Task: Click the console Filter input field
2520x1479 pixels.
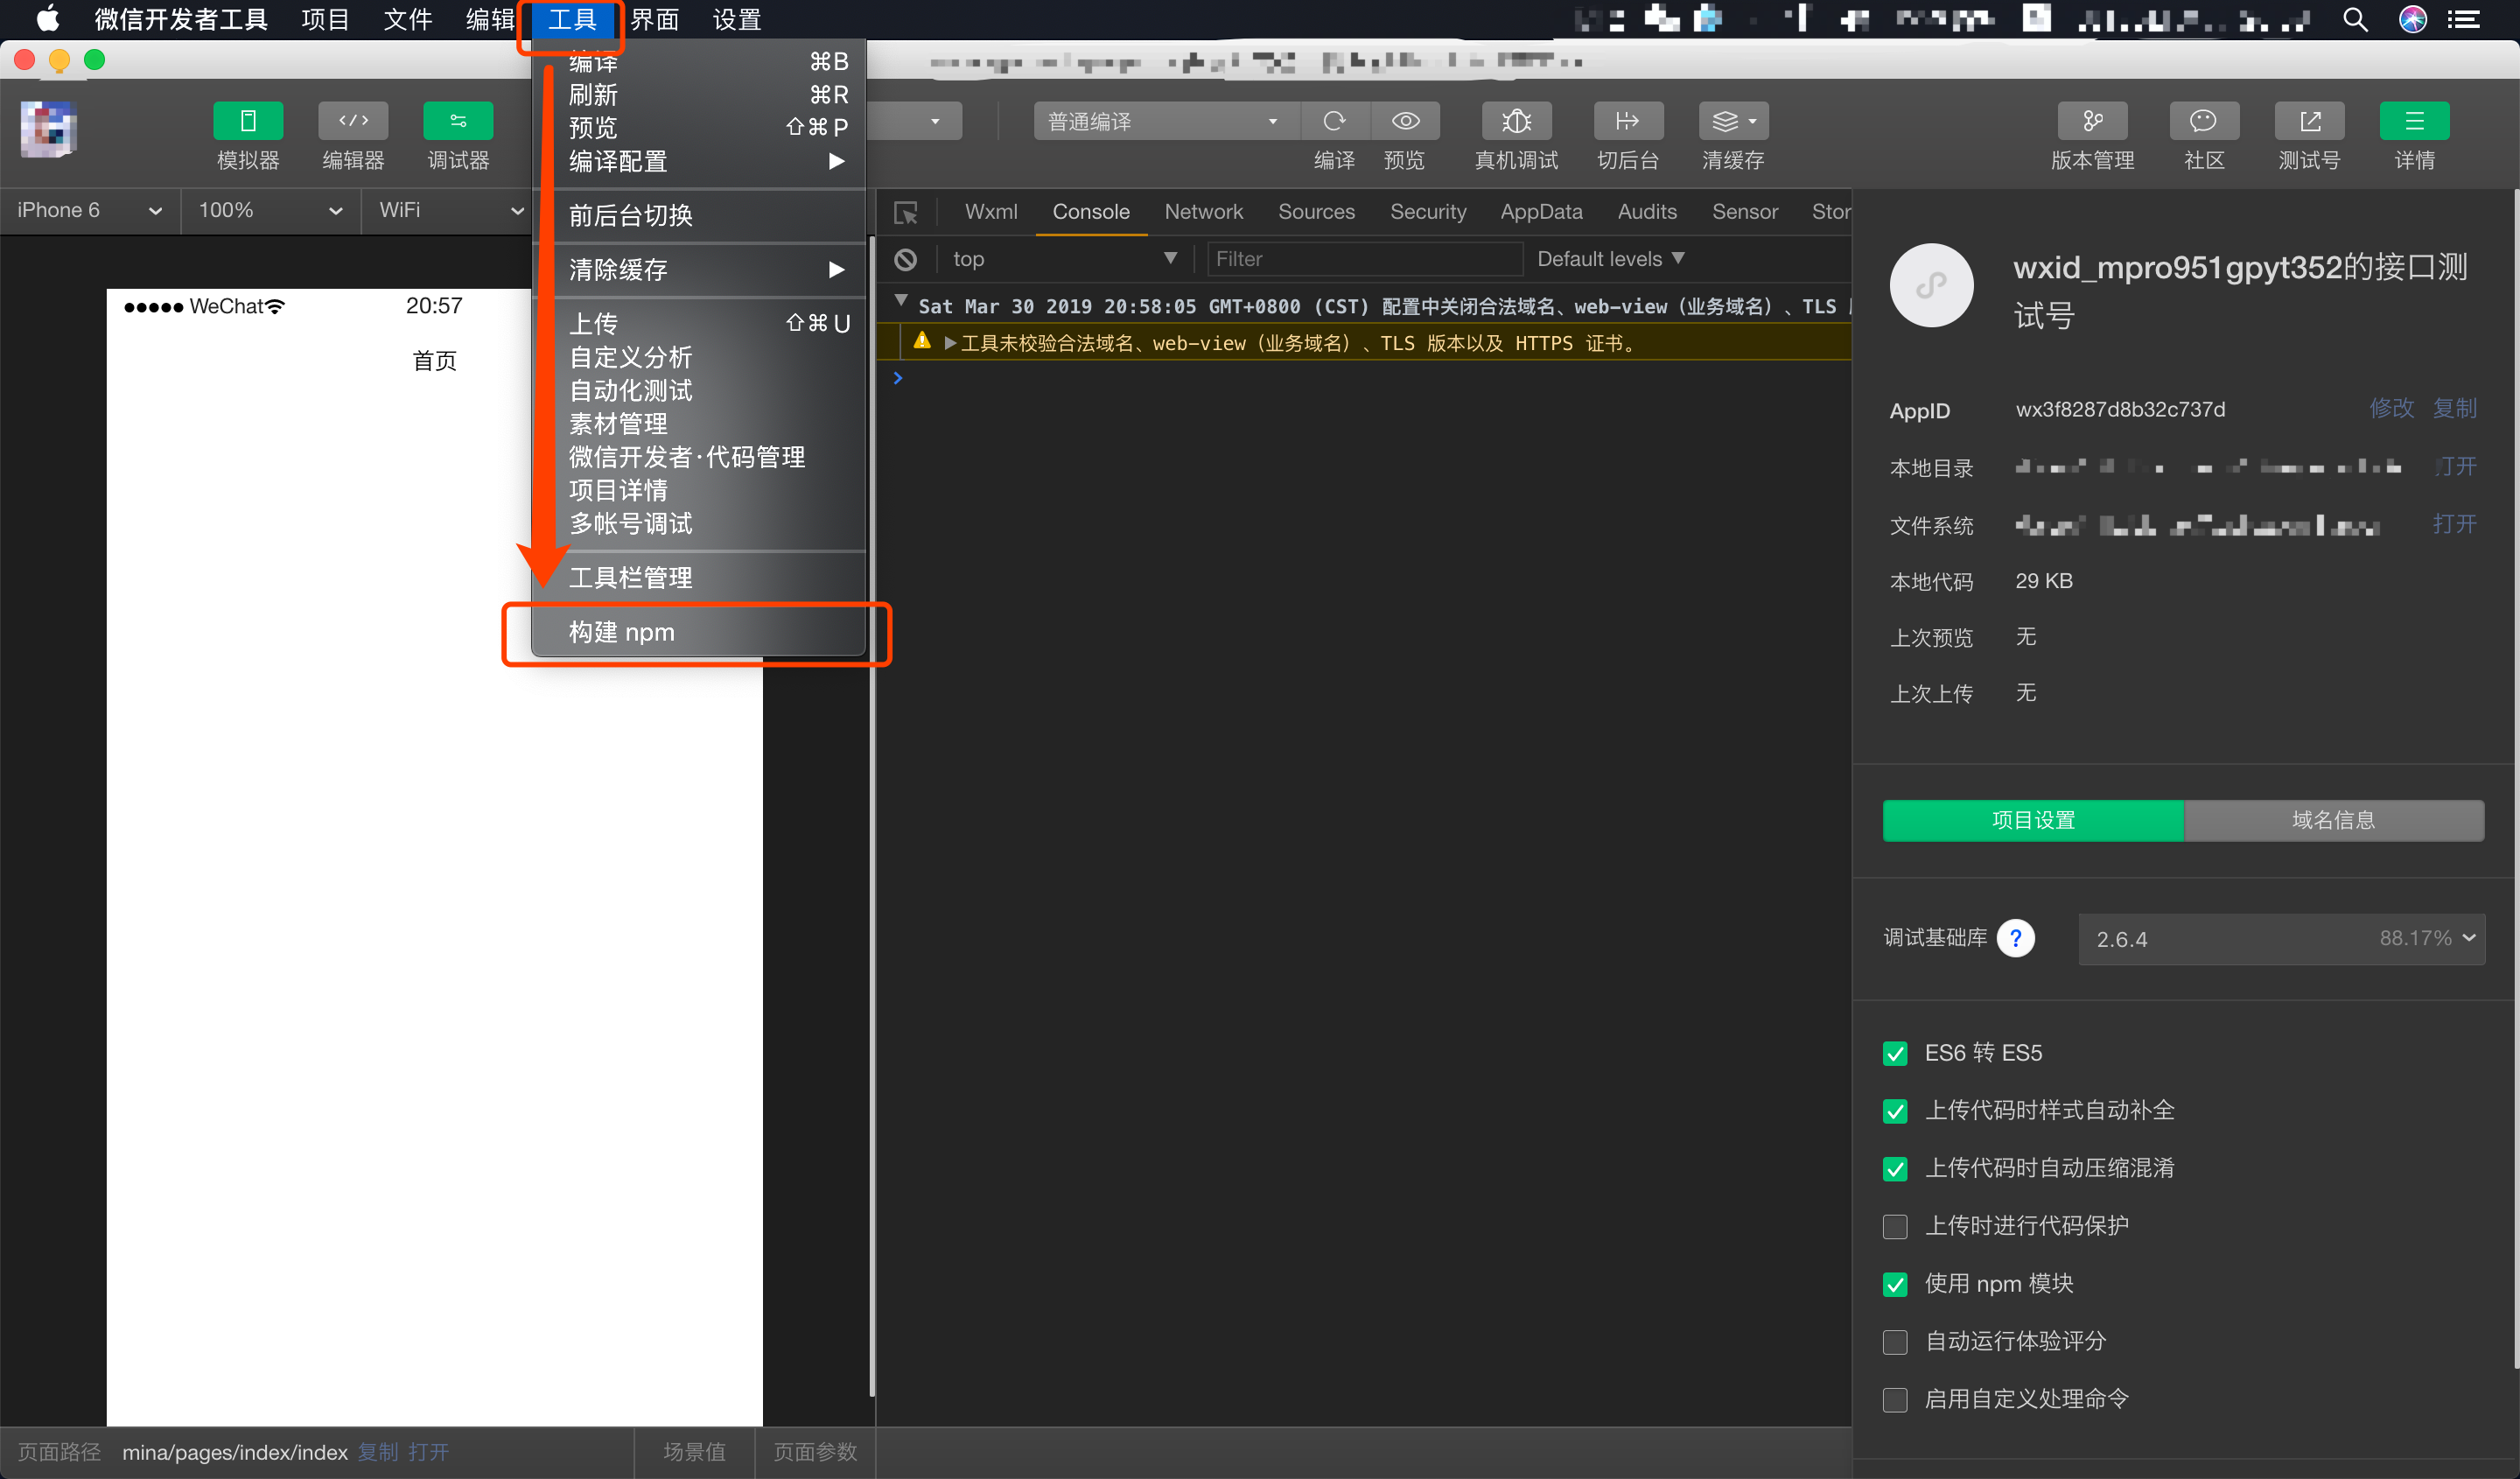Action: click(x=1364, y=259)
